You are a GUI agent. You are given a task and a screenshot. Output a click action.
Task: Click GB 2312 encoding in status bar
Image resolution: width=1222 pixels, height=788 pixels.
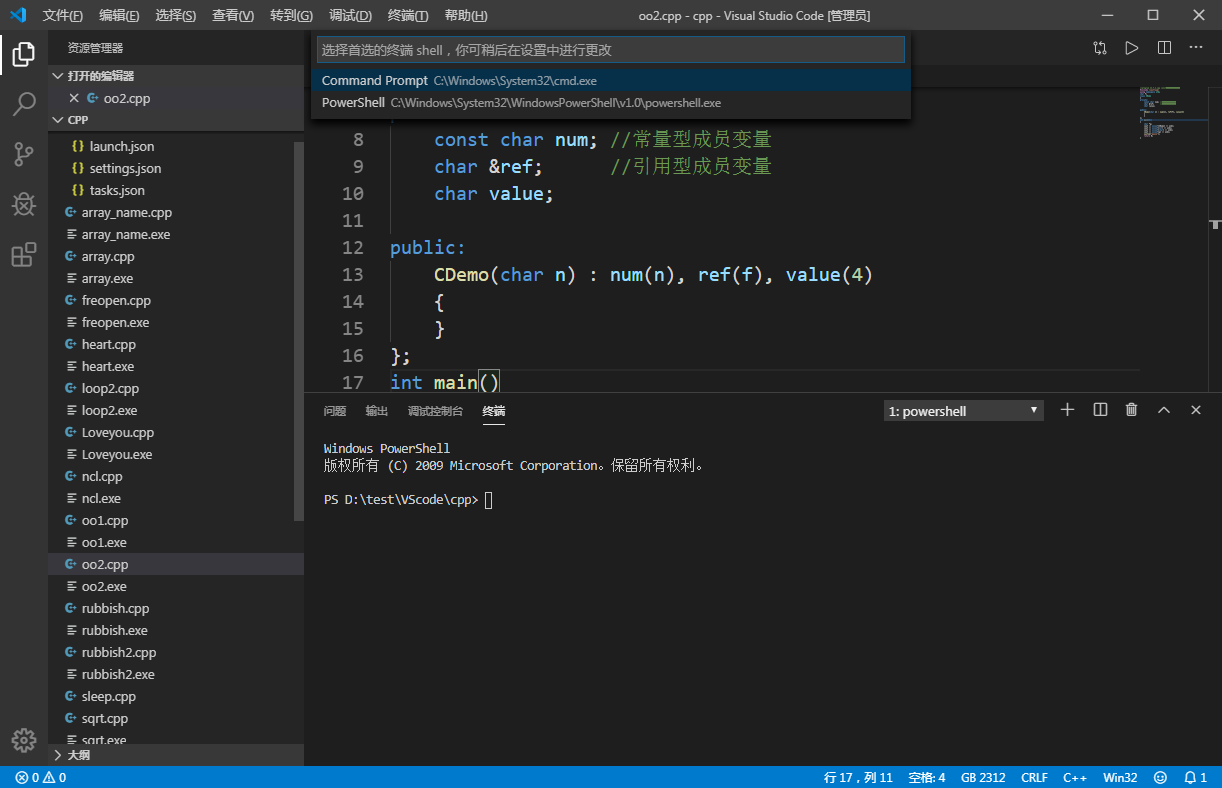982,777
